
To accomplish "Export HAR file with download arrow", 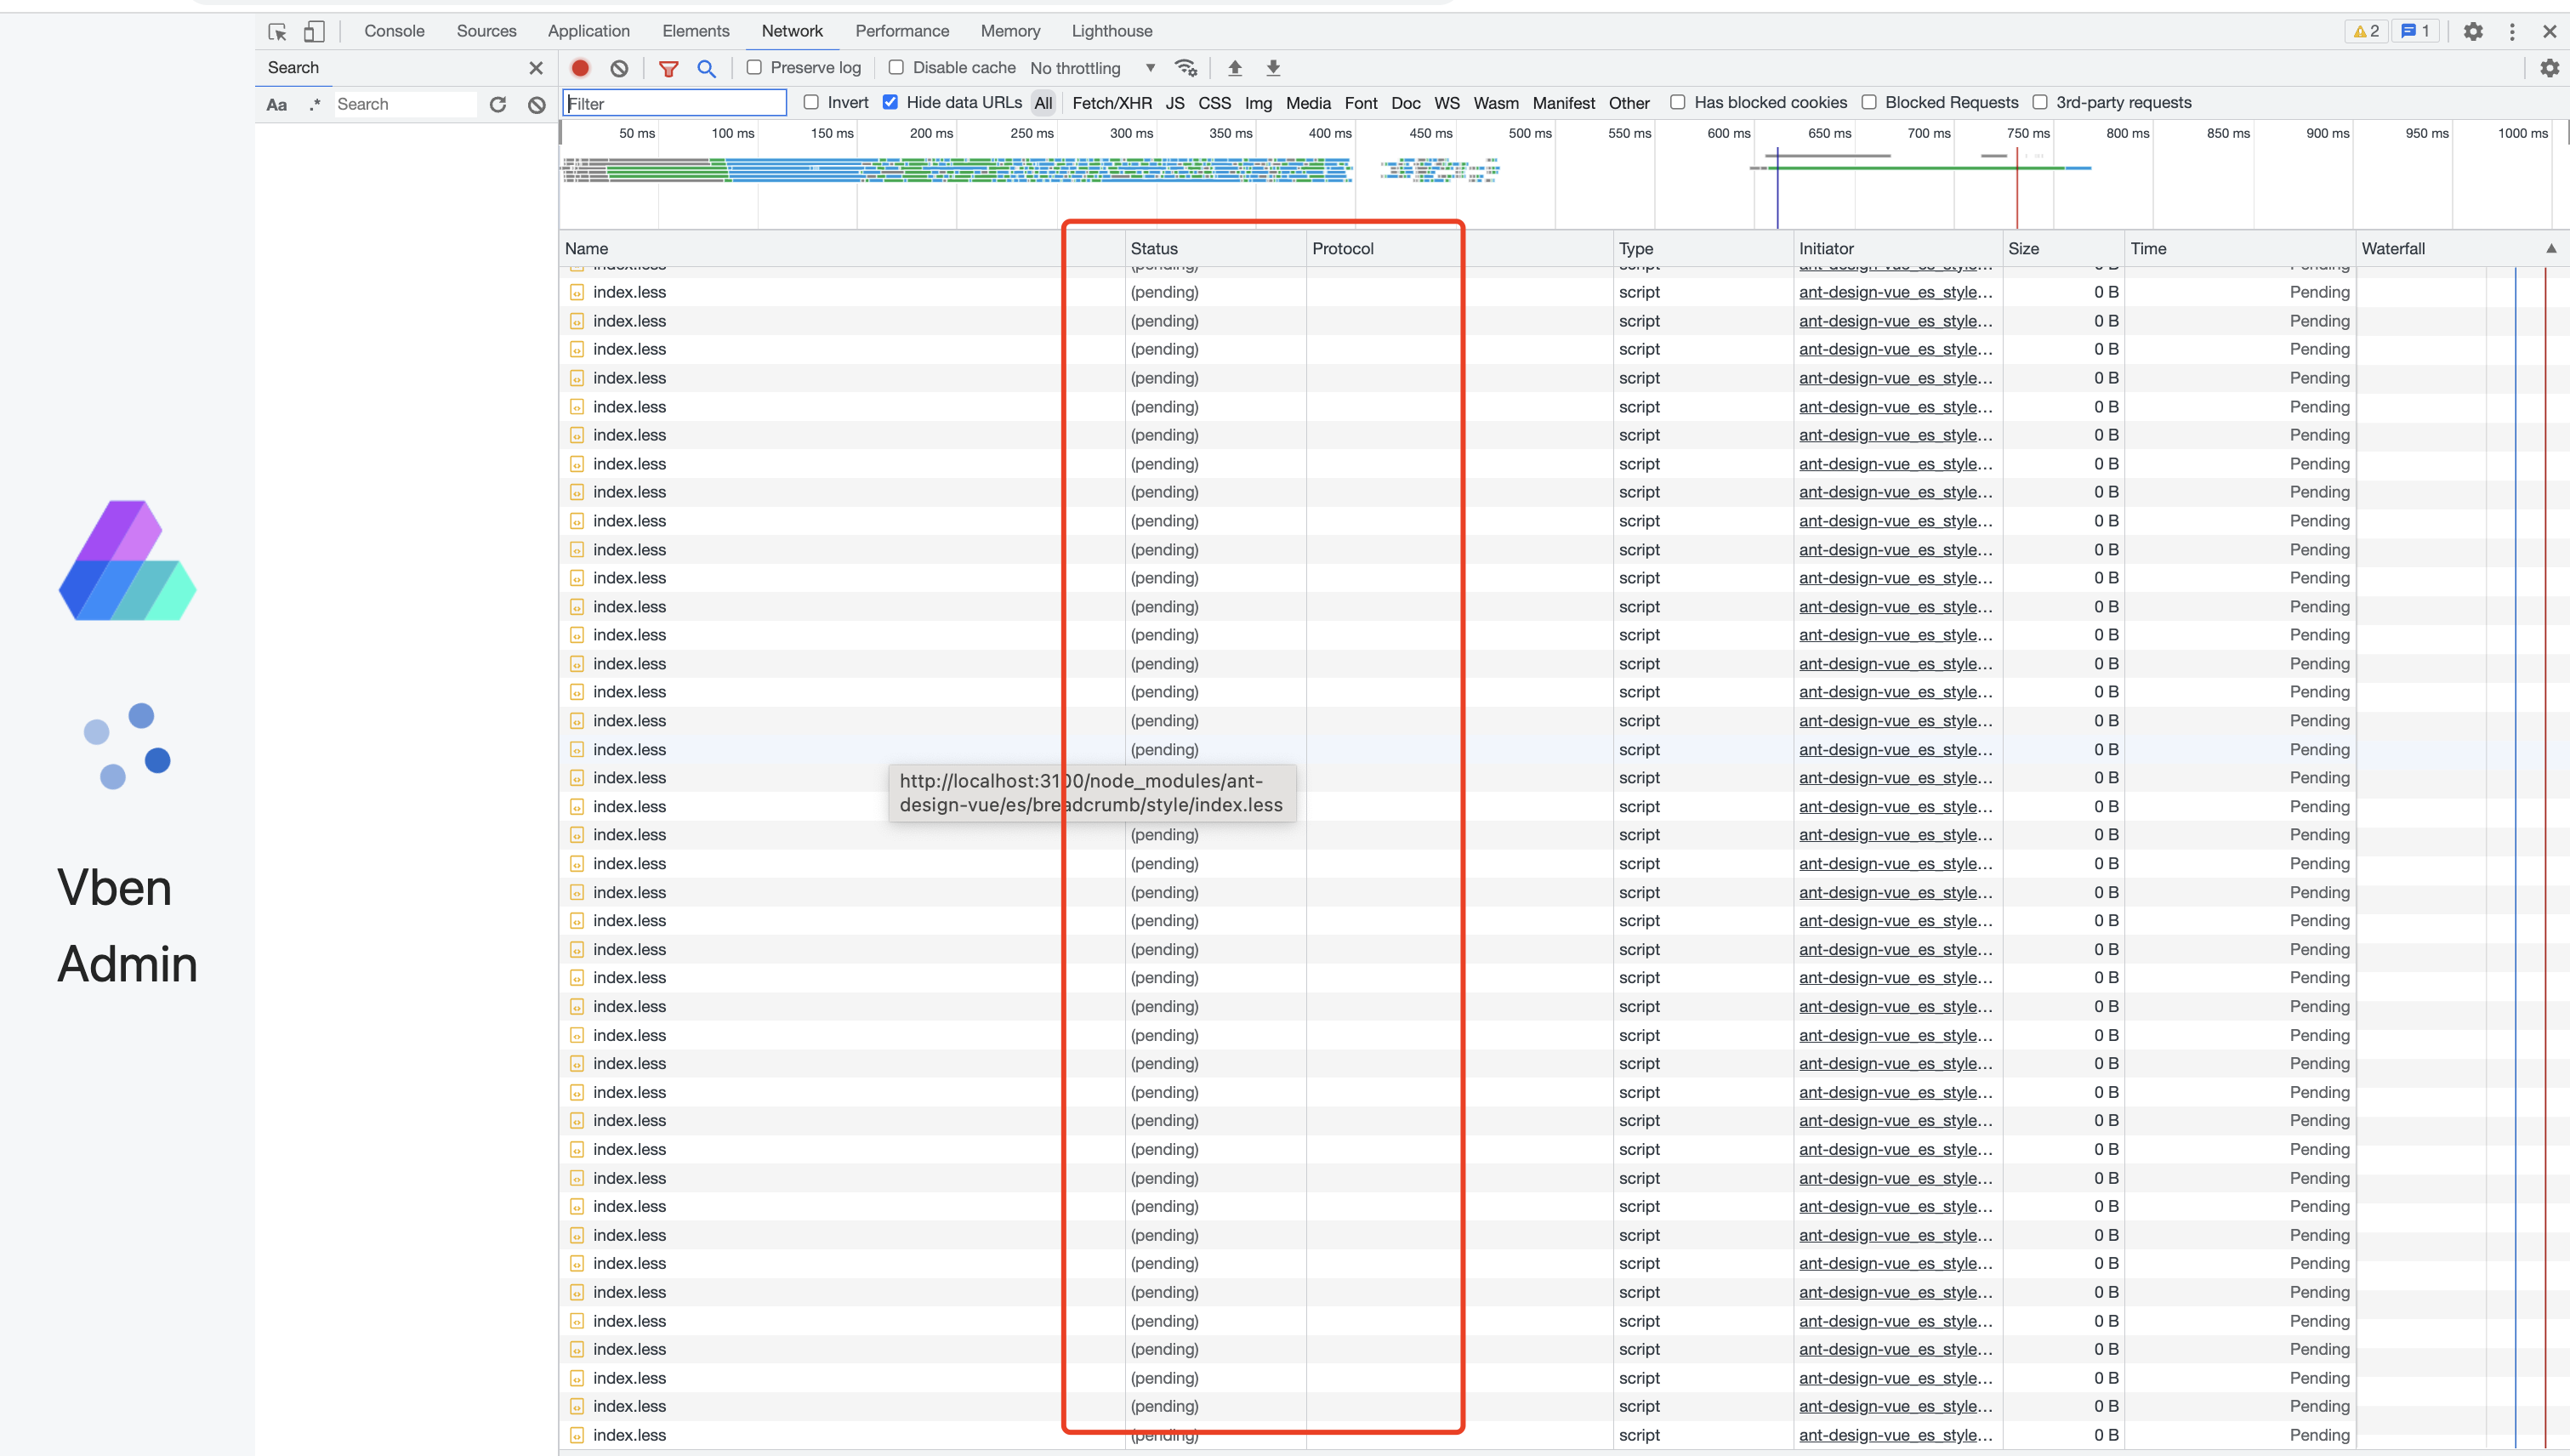I will pos(1273,68).
